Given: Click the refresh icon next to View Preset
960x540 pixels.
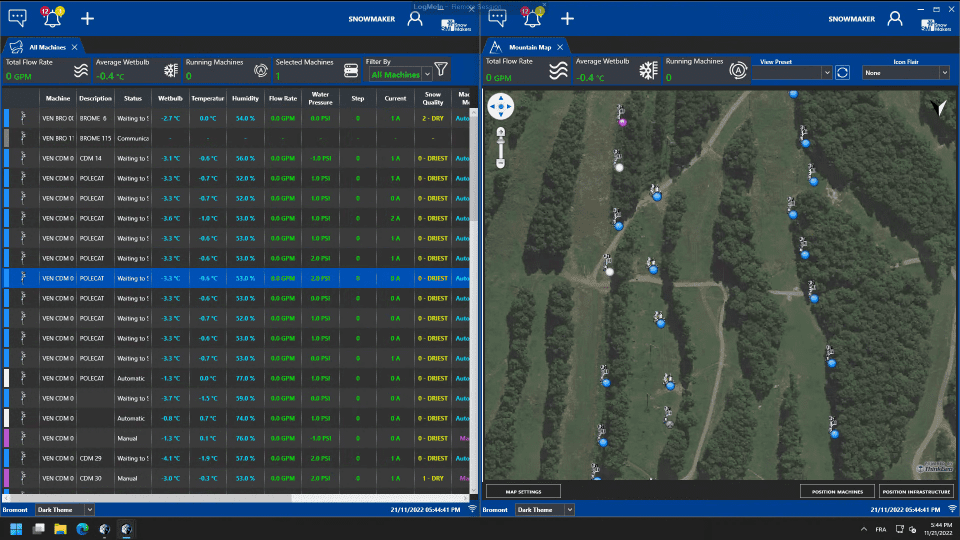Looking at the screenshot, I should click(843, 72).
